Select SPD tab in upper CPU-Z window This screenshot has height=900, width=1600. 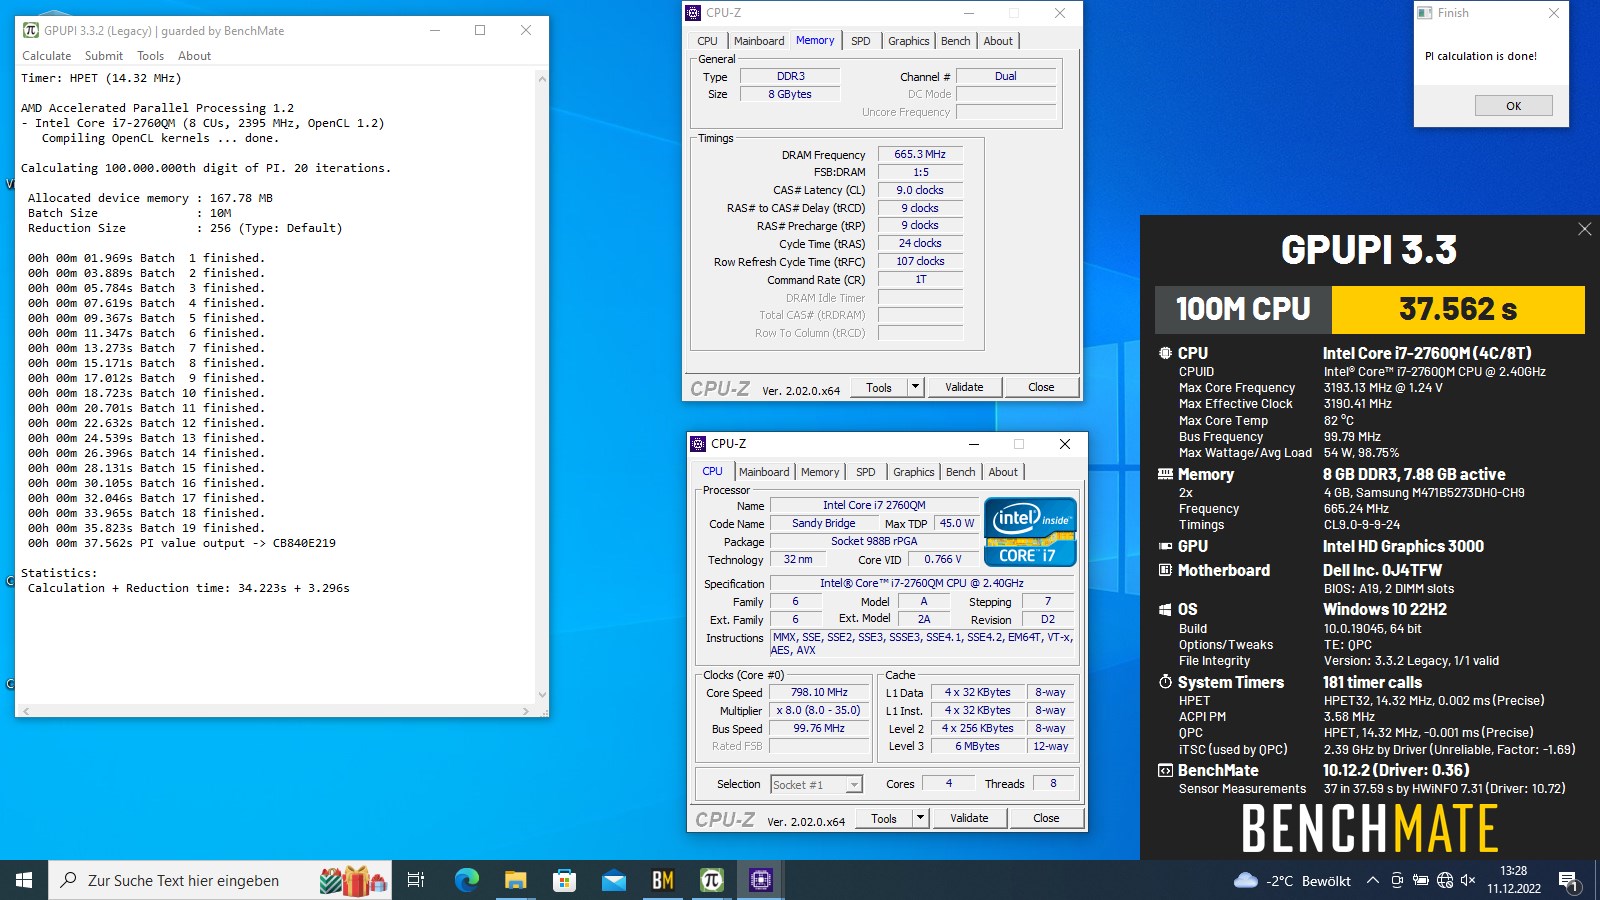click(x=861, y=41)
